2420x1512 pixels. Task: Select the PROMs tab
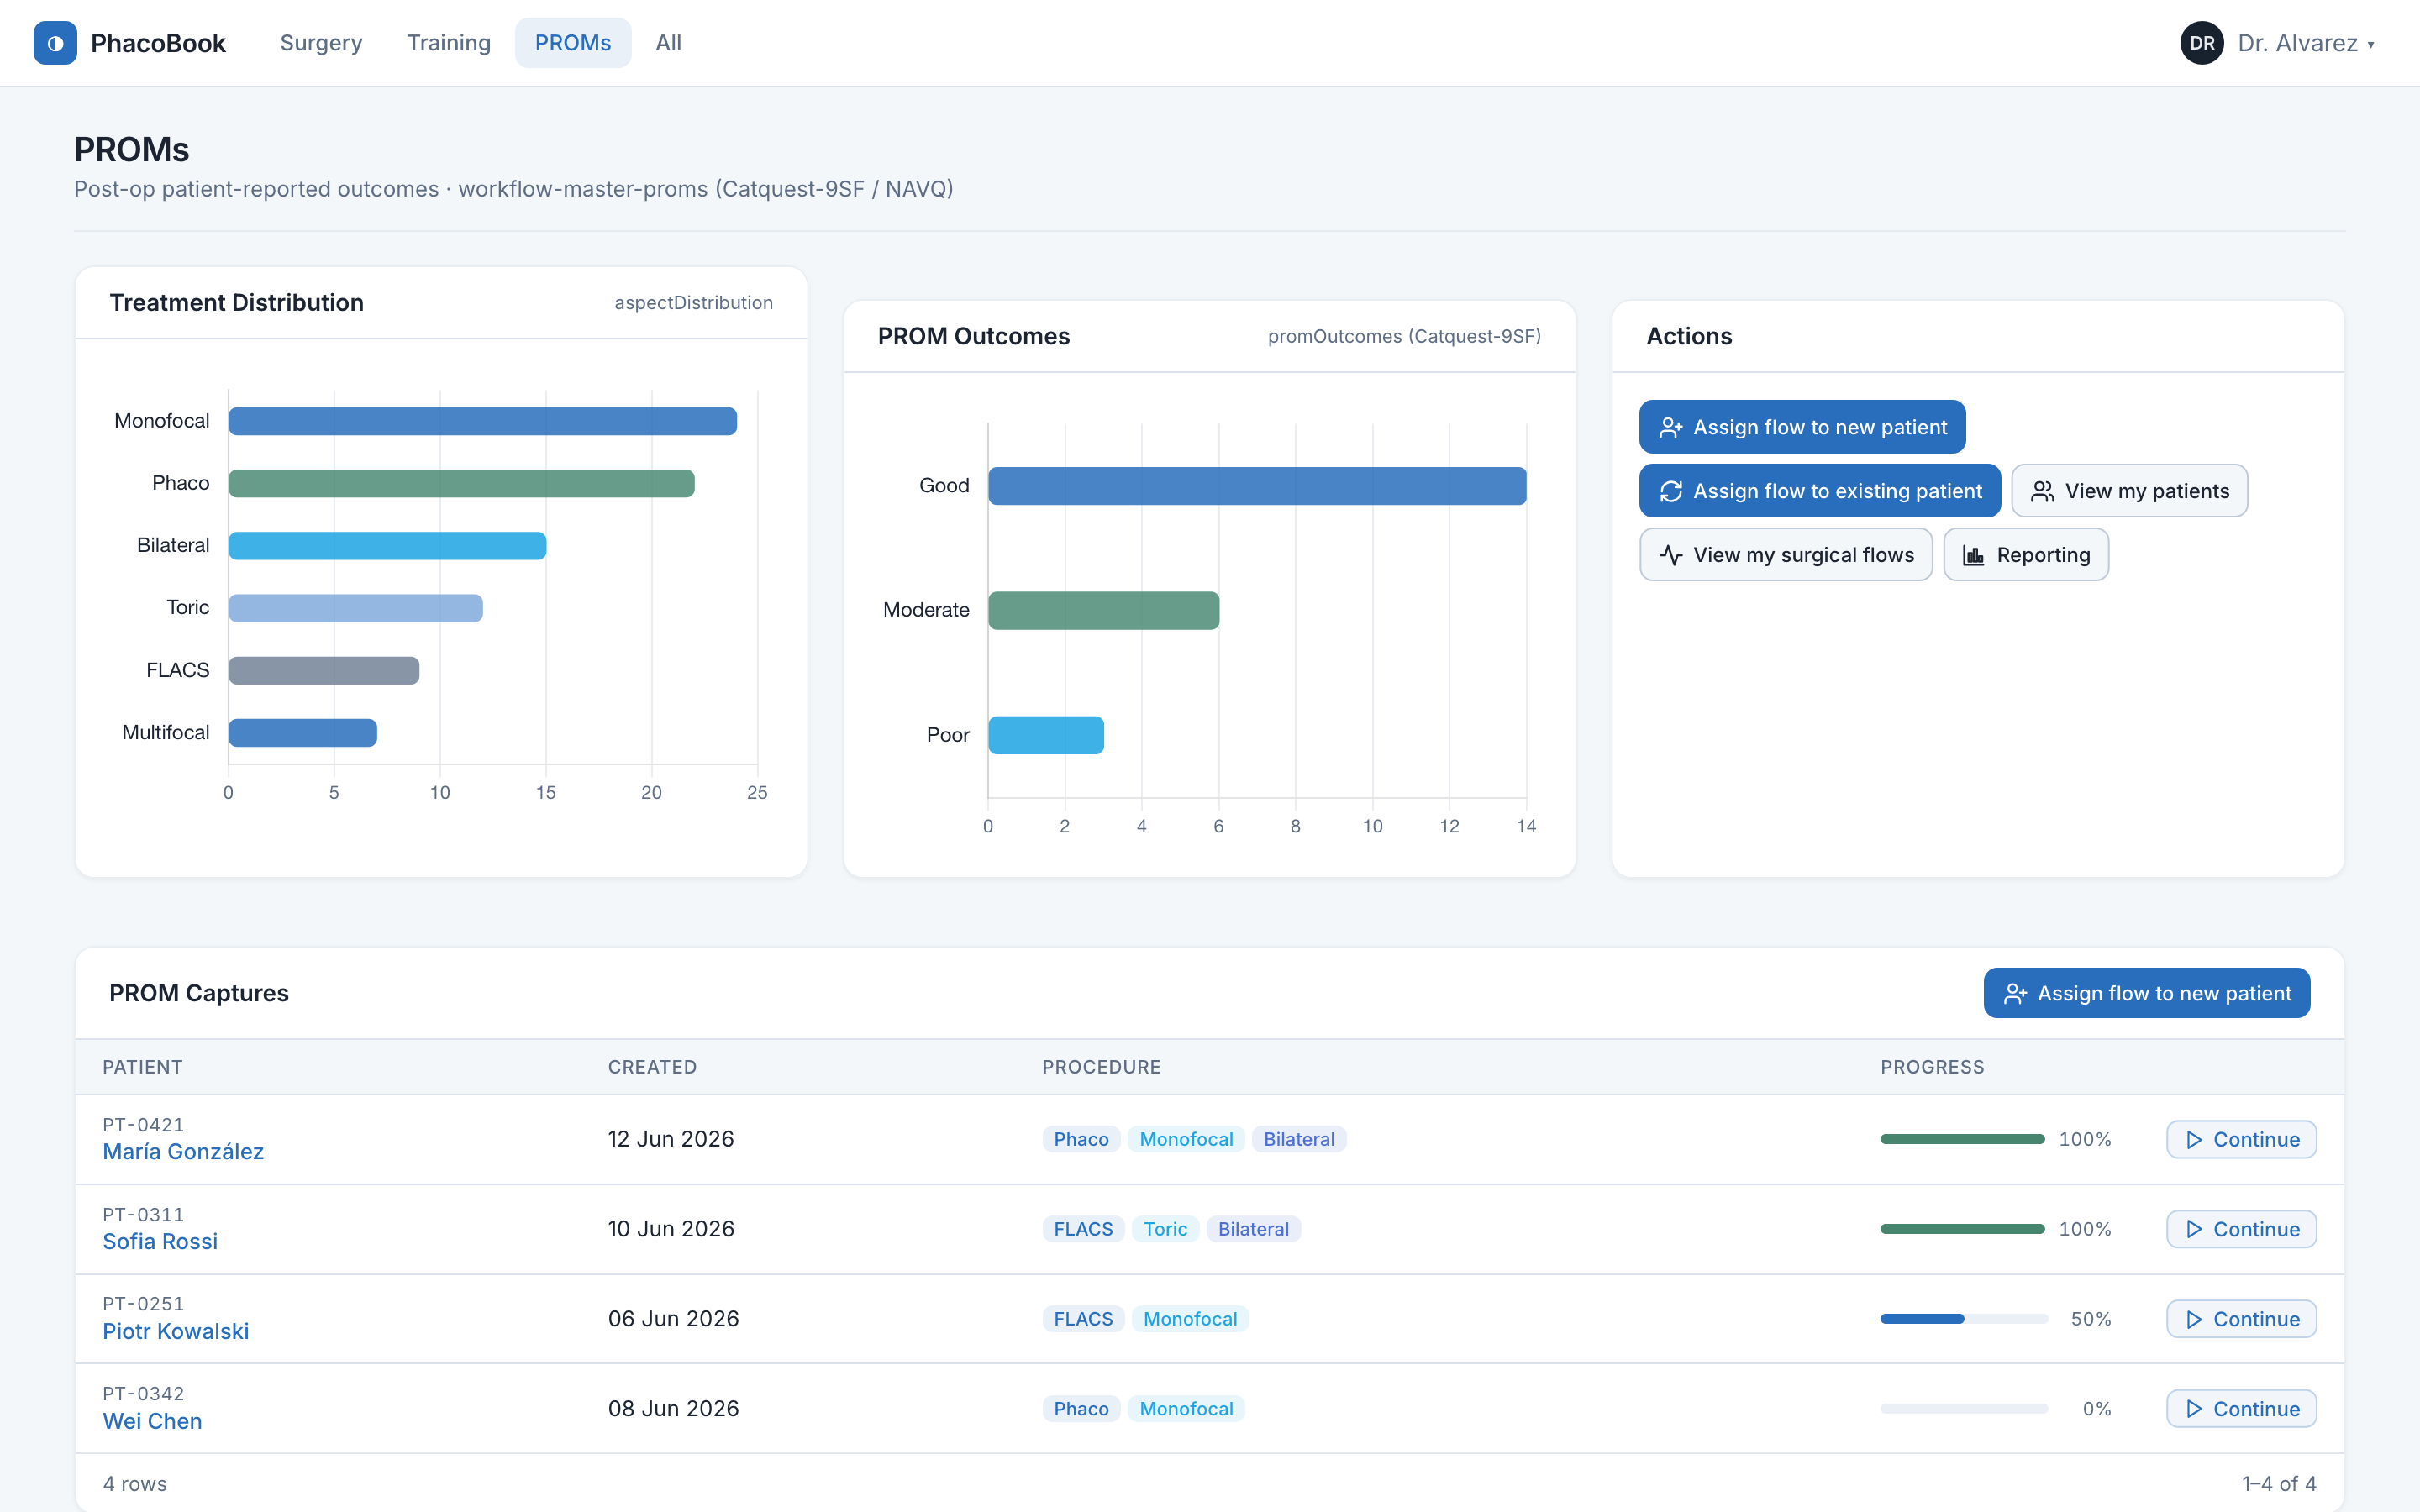[573, 43]
